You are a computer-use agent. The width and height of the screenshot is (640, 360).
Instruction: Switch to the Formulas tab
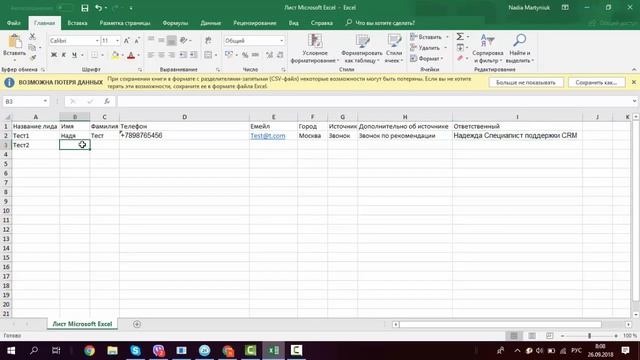(x=175, y=23)
